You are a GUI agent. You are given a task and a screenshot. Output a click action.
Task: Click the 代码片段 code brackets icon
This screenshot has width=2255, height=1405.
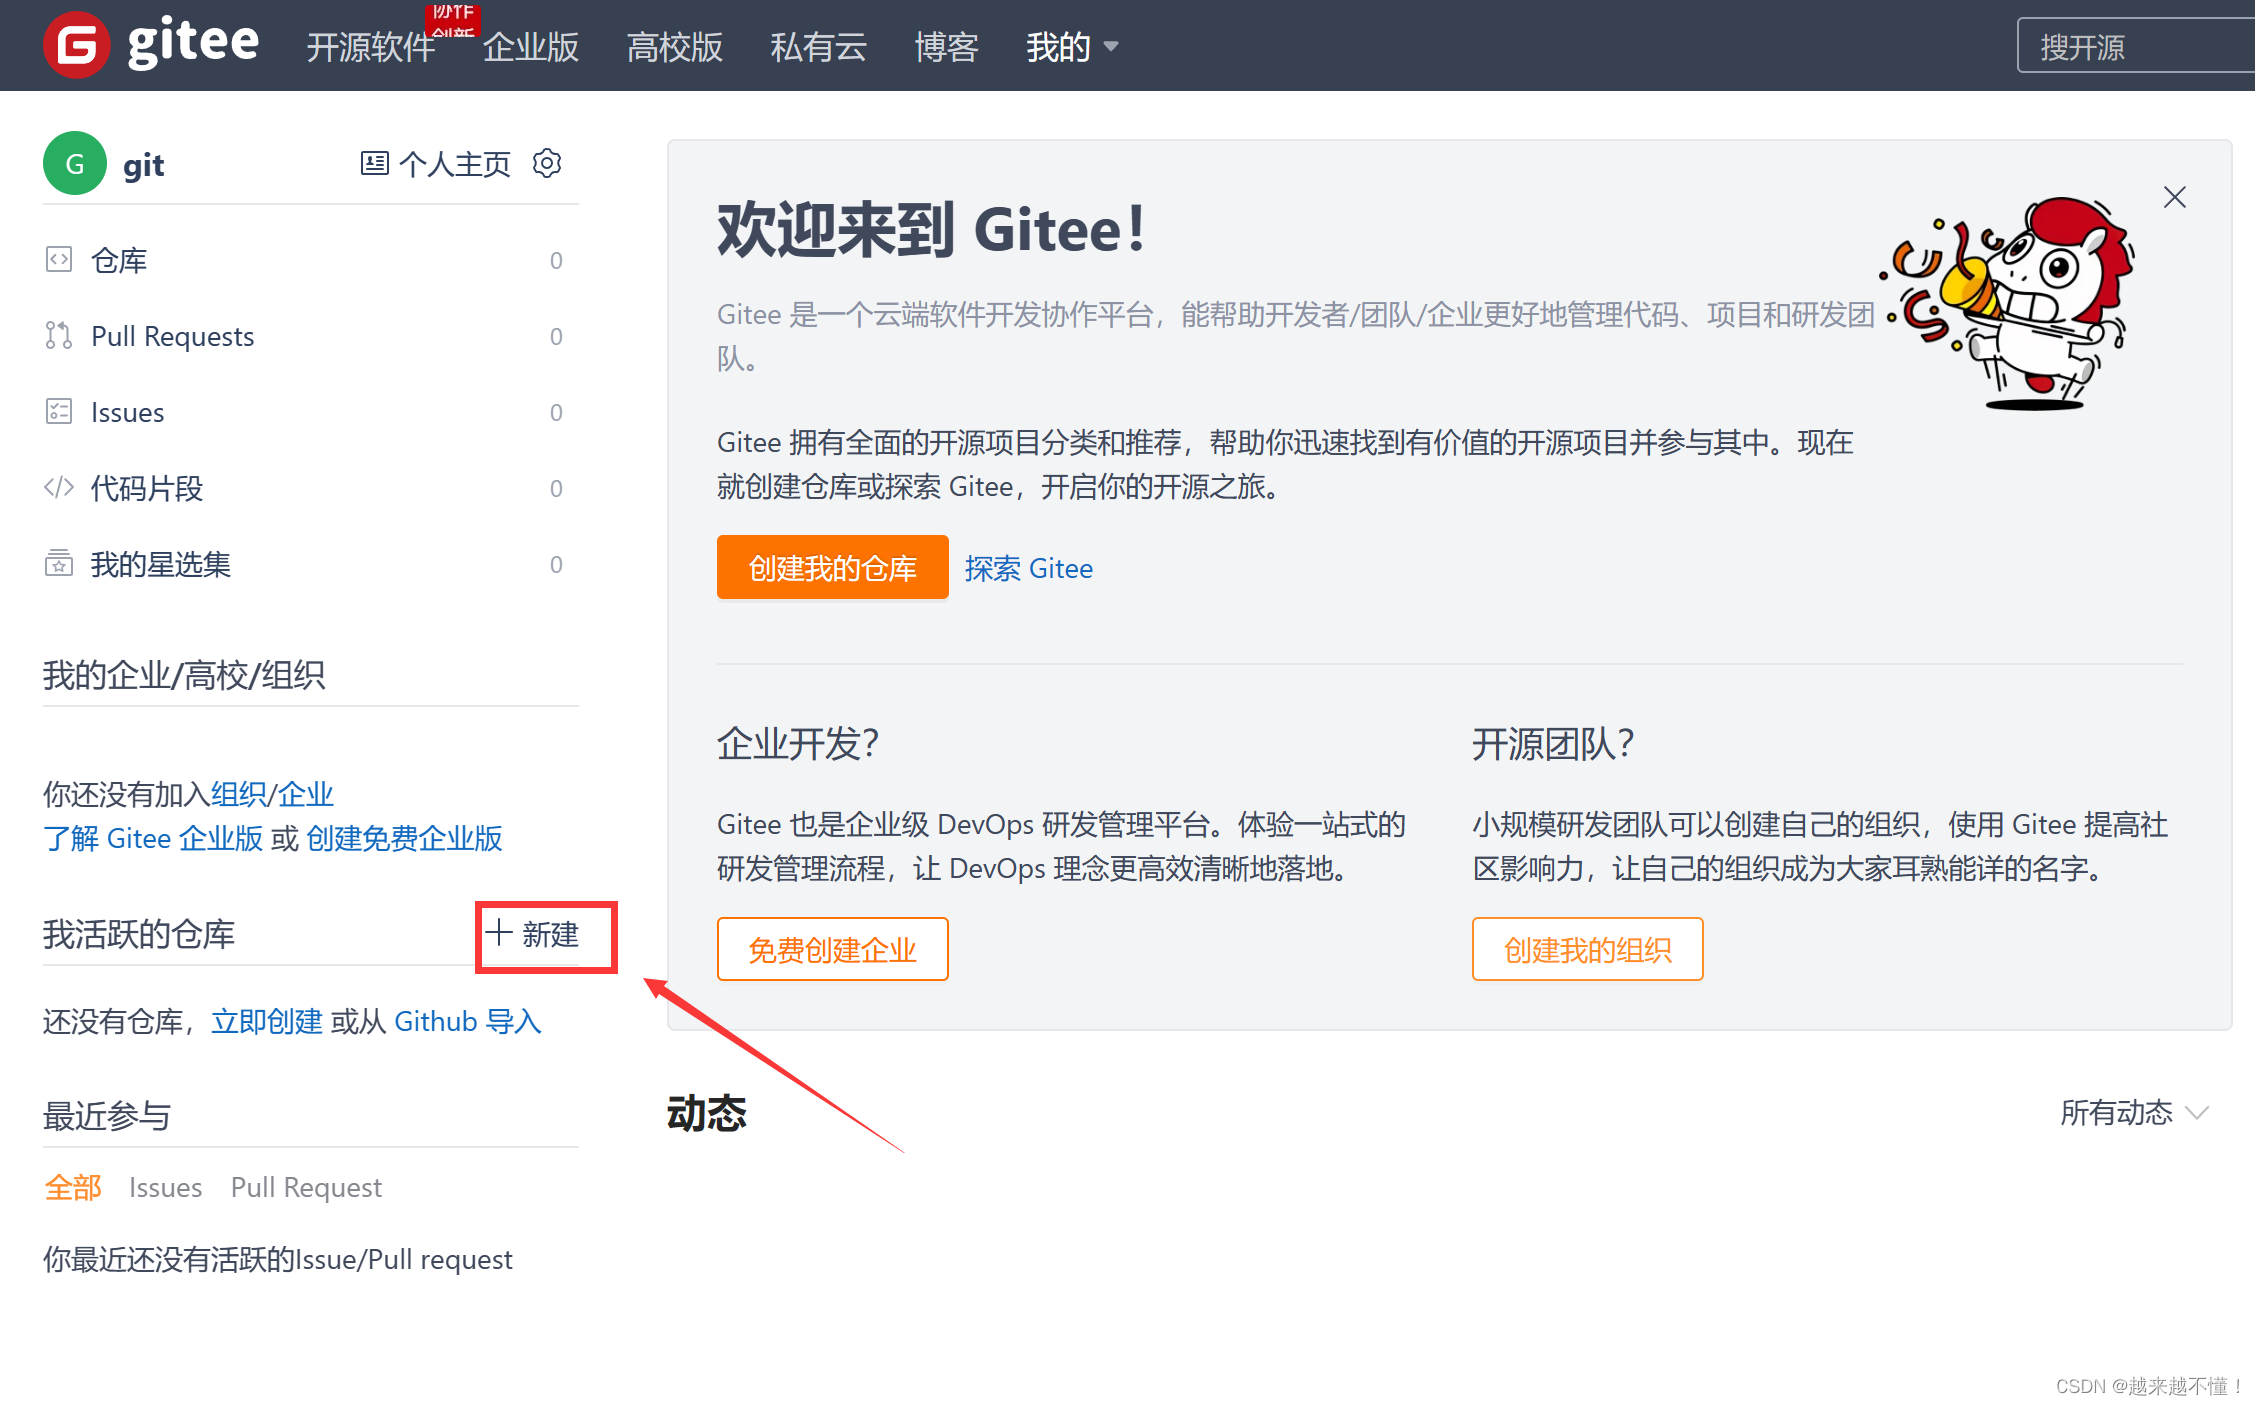[59, 488]
